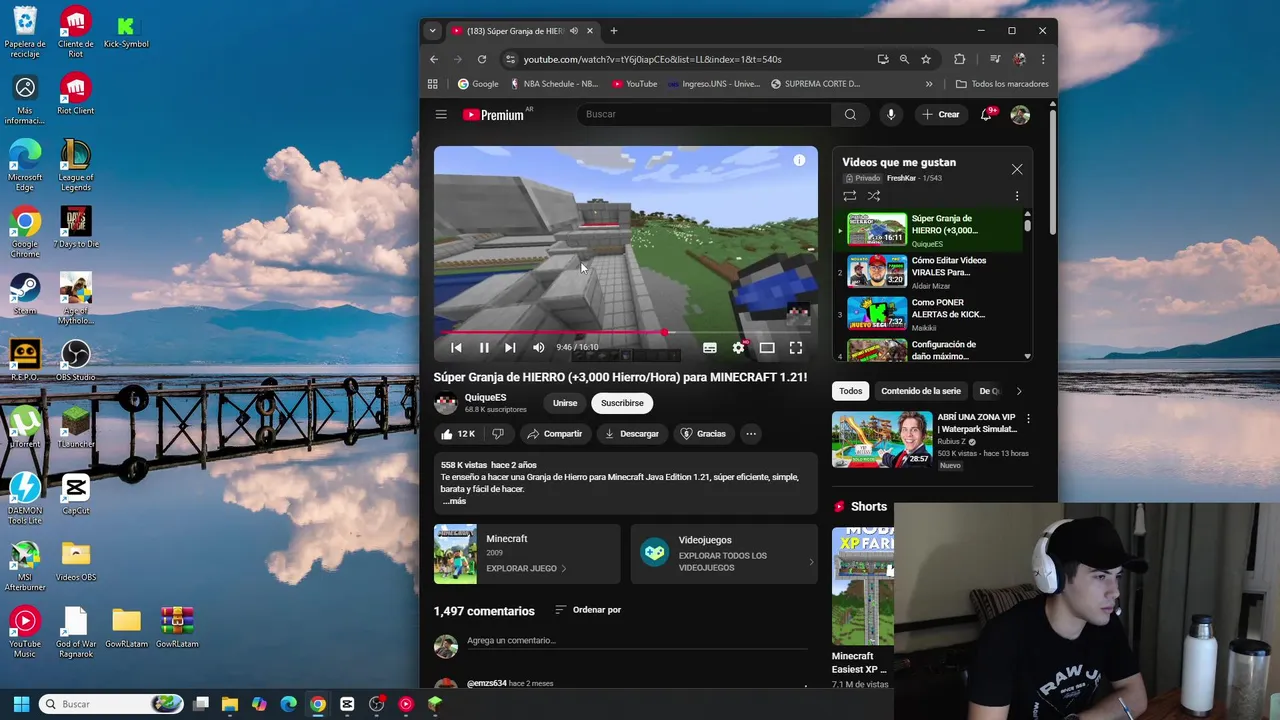Viewport: 1280px width, 720px height.
Task: Toggle playlist shuffle icon
Action: pyautogui.click(x=874, y=196)
